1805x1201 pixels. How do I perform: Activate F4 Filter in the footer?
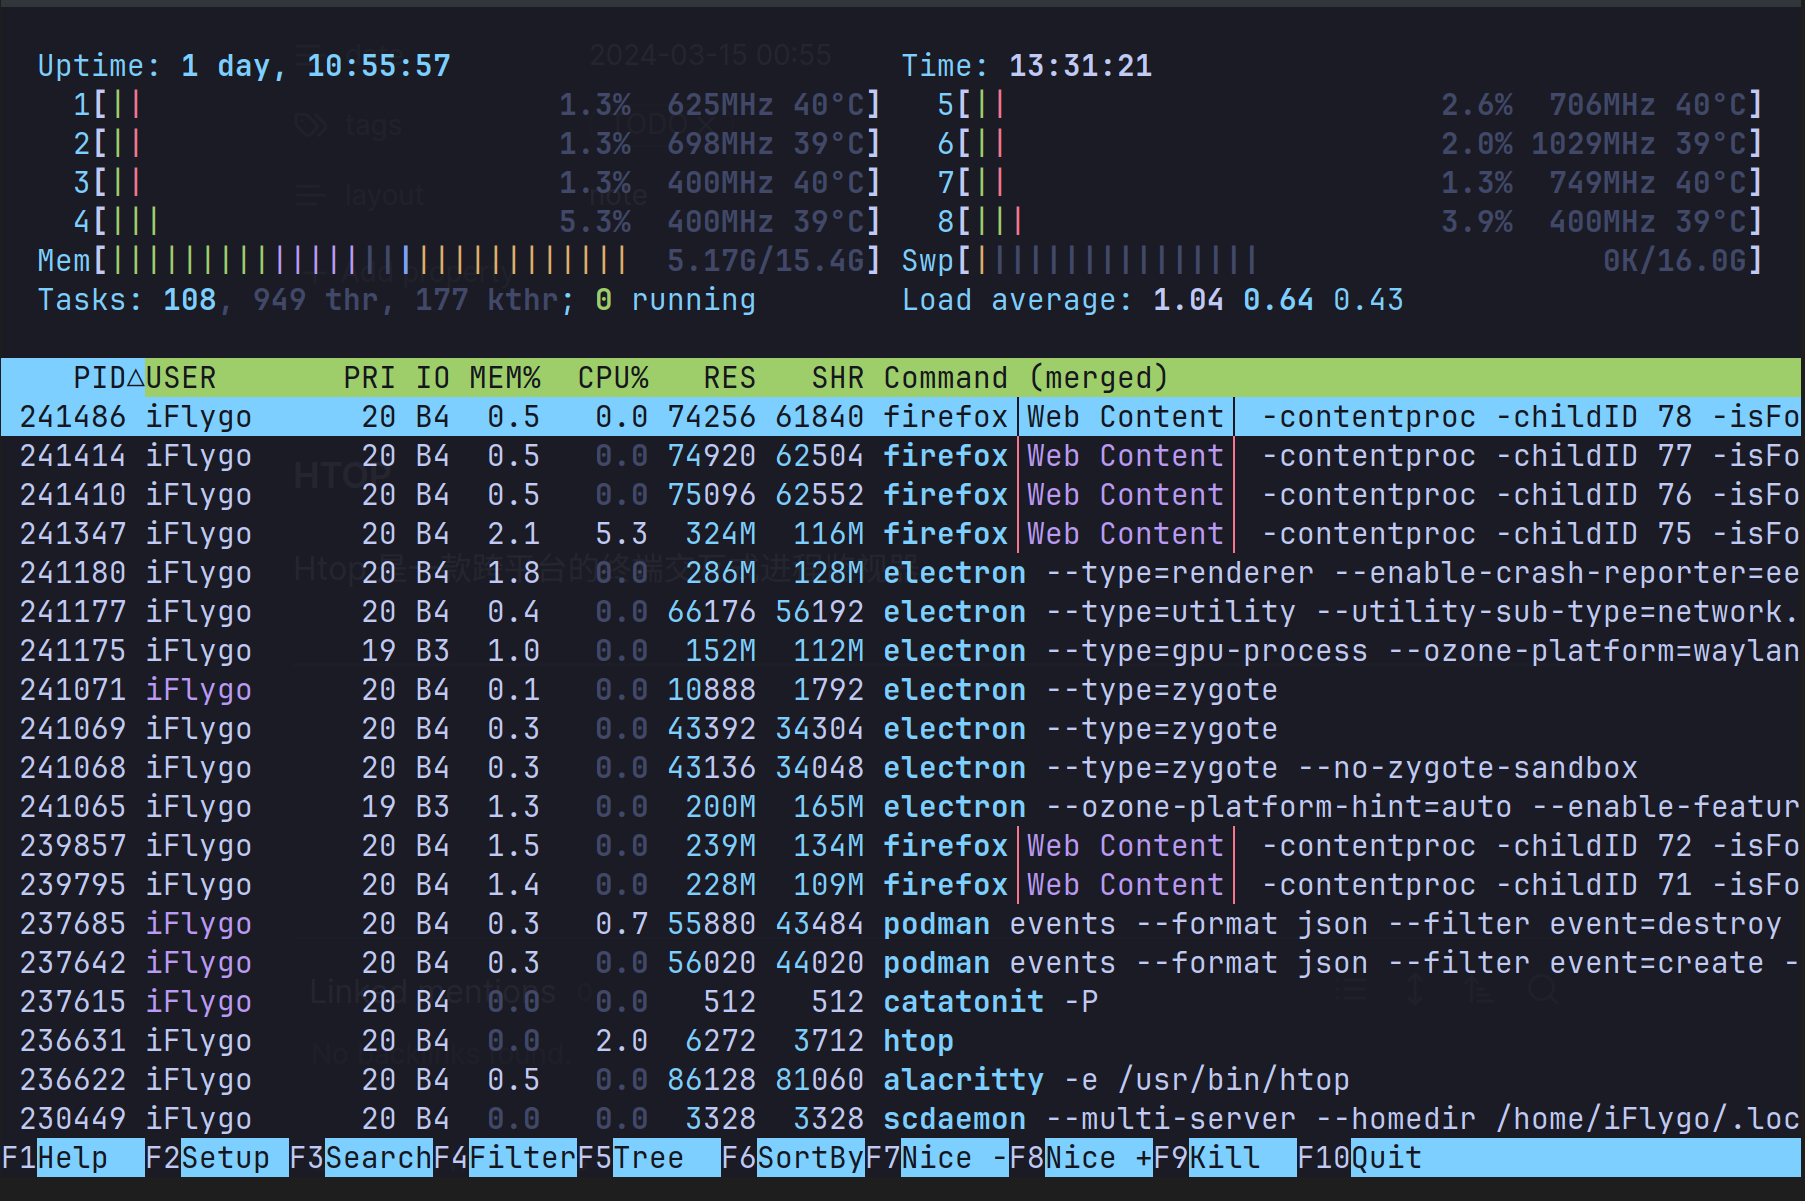point(505,1158)
